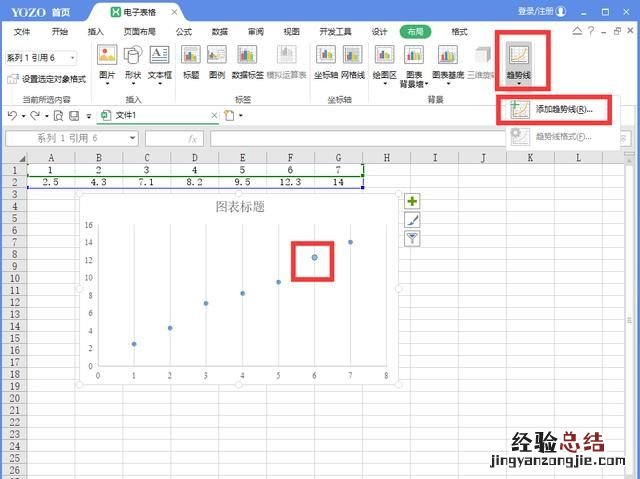The height and width of the screenshot is (479, 640).
Task: Switch to the 视图 ribbon tab
Action: click(291, 32)
